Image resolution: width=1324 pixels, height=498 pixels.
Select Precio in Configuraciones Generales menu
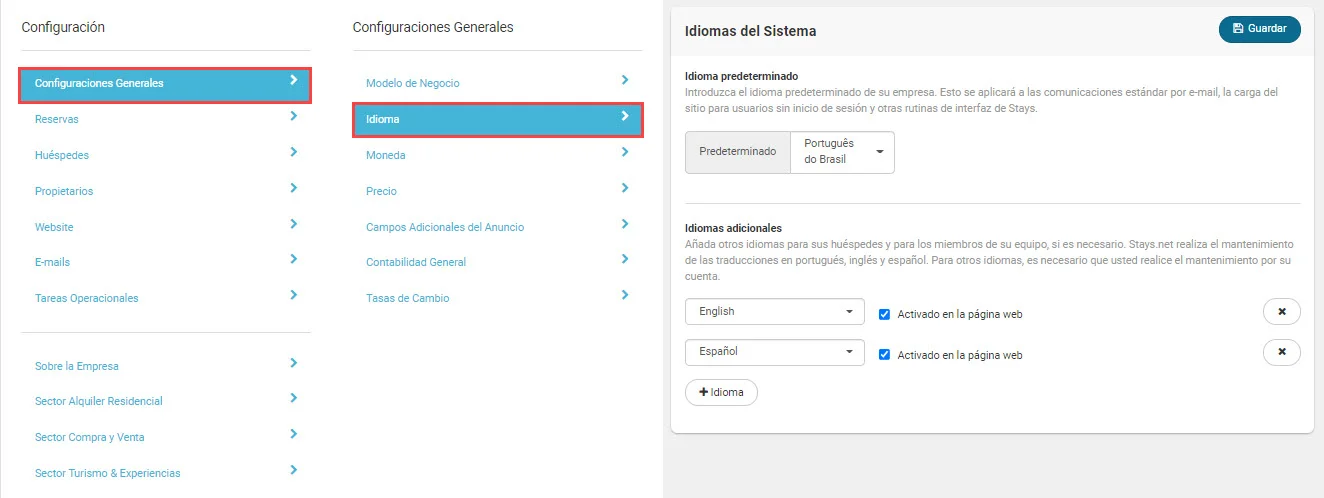click(381, 191)
